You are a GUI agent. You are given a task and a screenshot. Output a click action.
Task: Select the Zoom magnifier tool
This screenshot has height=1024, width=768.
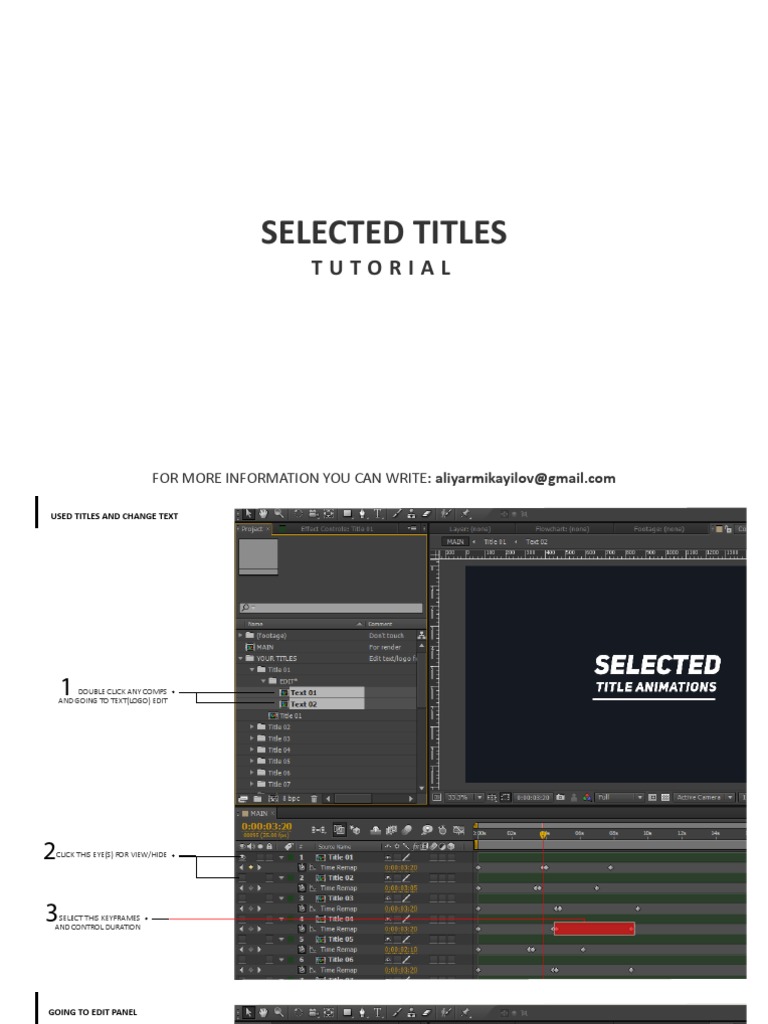[279, 514]
